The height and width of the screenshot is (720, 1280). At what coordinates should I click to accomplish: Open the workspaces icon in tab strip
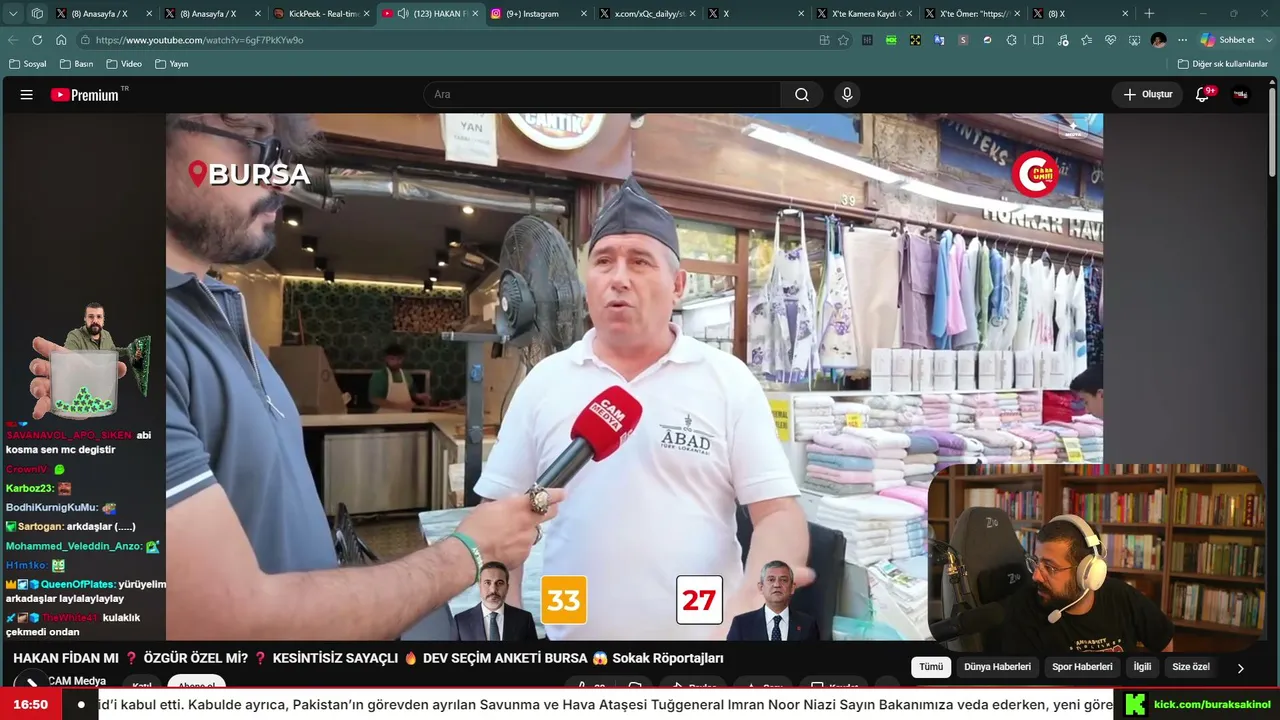click(37, 14)
